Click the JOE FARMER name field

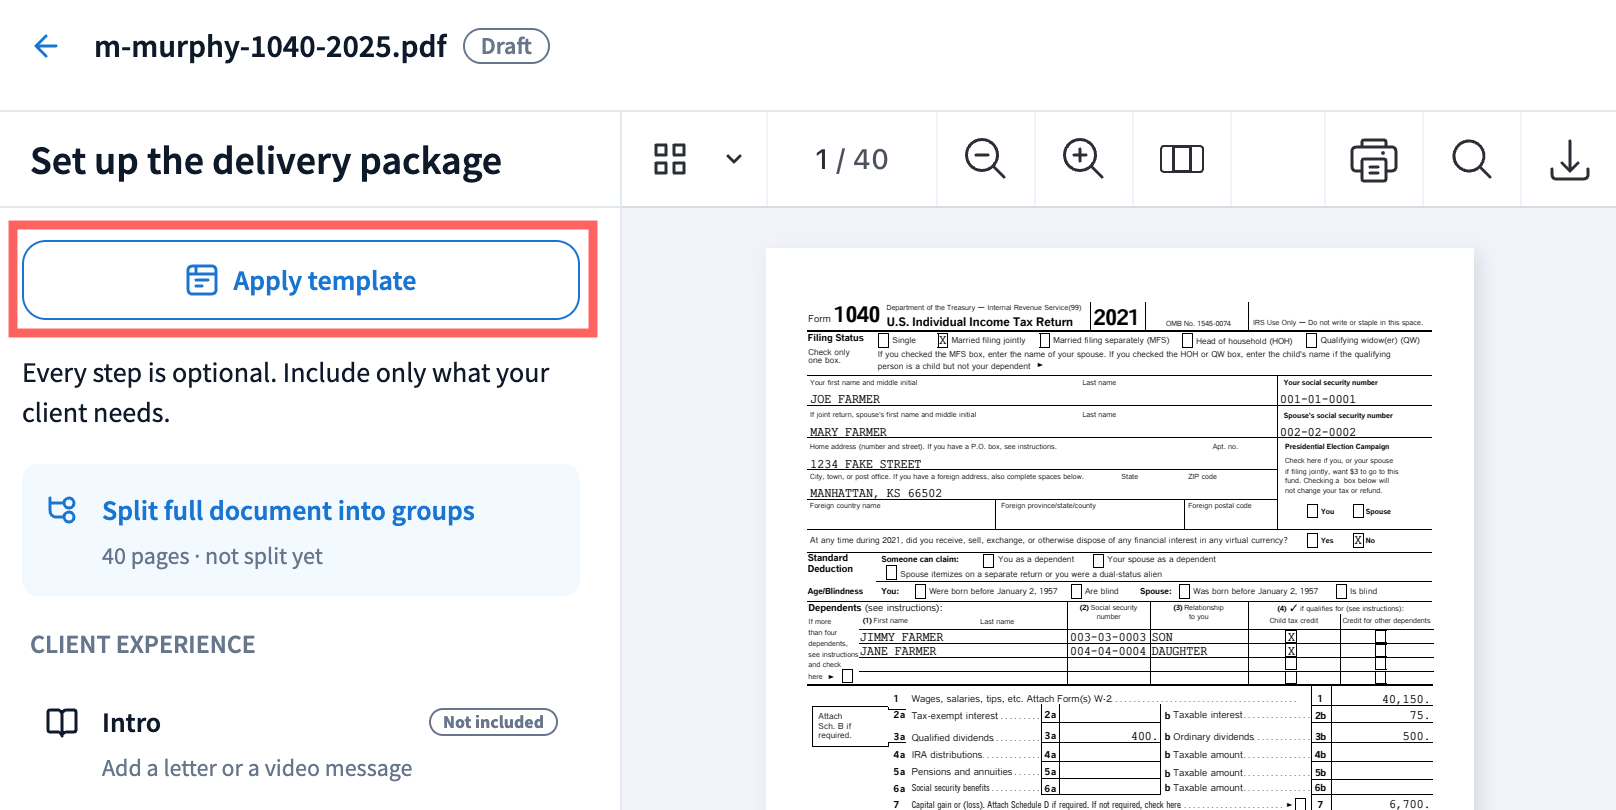coord(845,399)
